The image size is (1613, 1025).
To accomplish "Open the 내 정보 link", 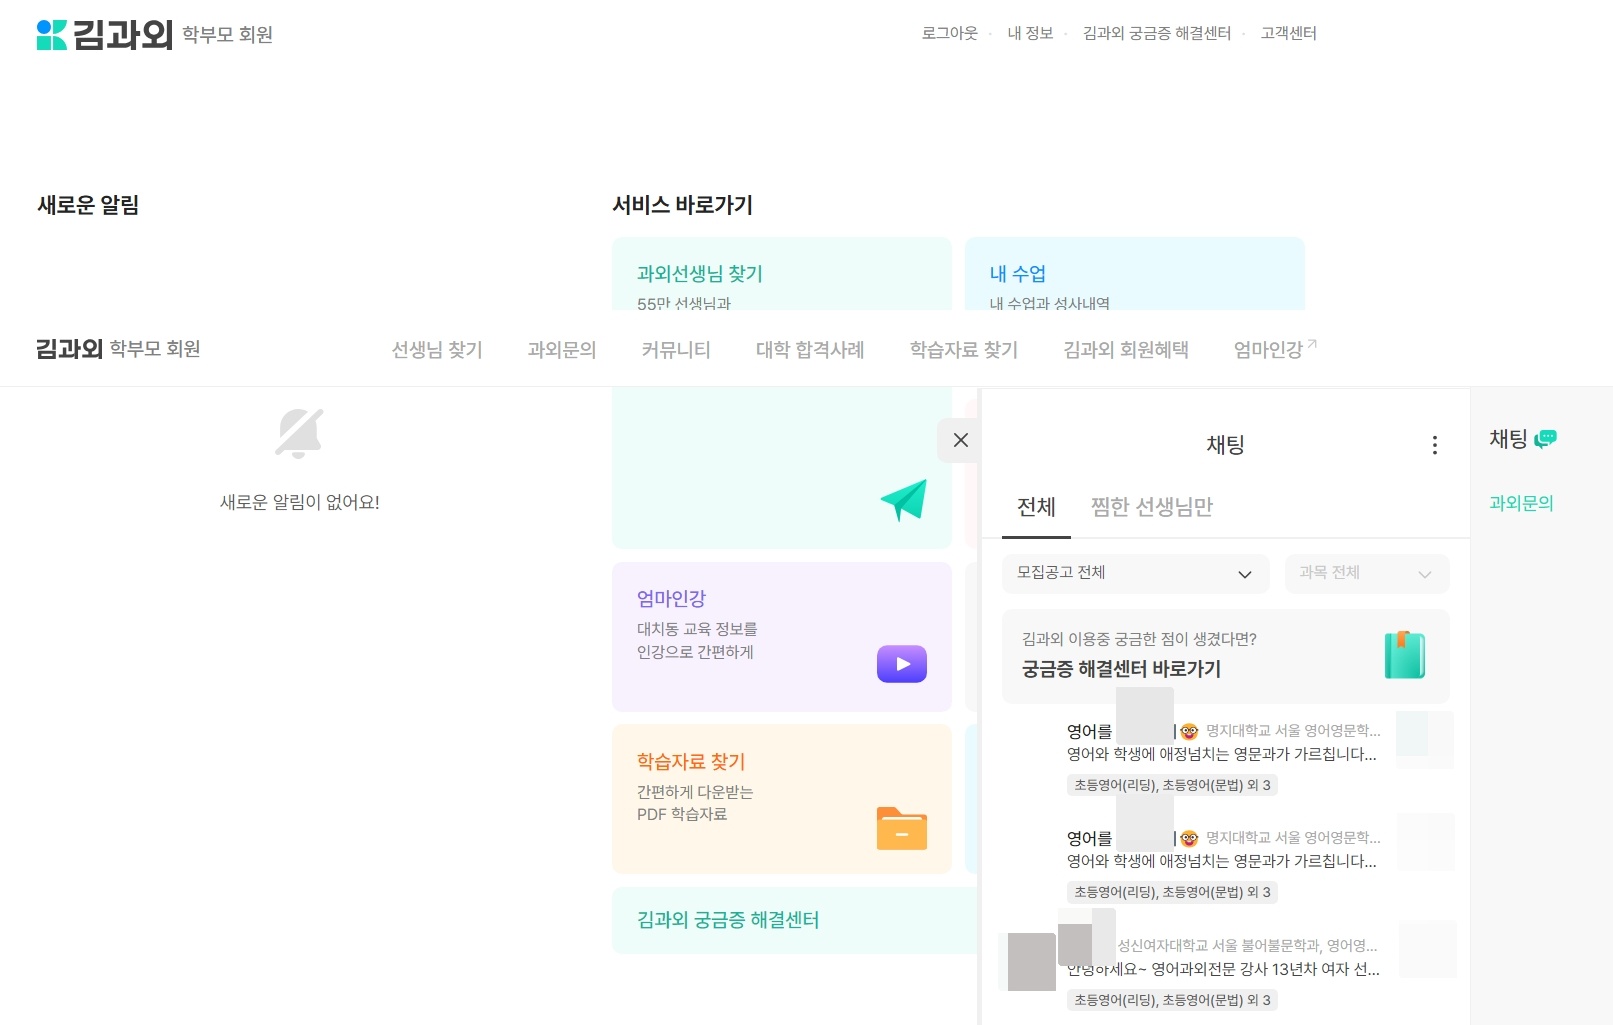I will click(1030, 33).
